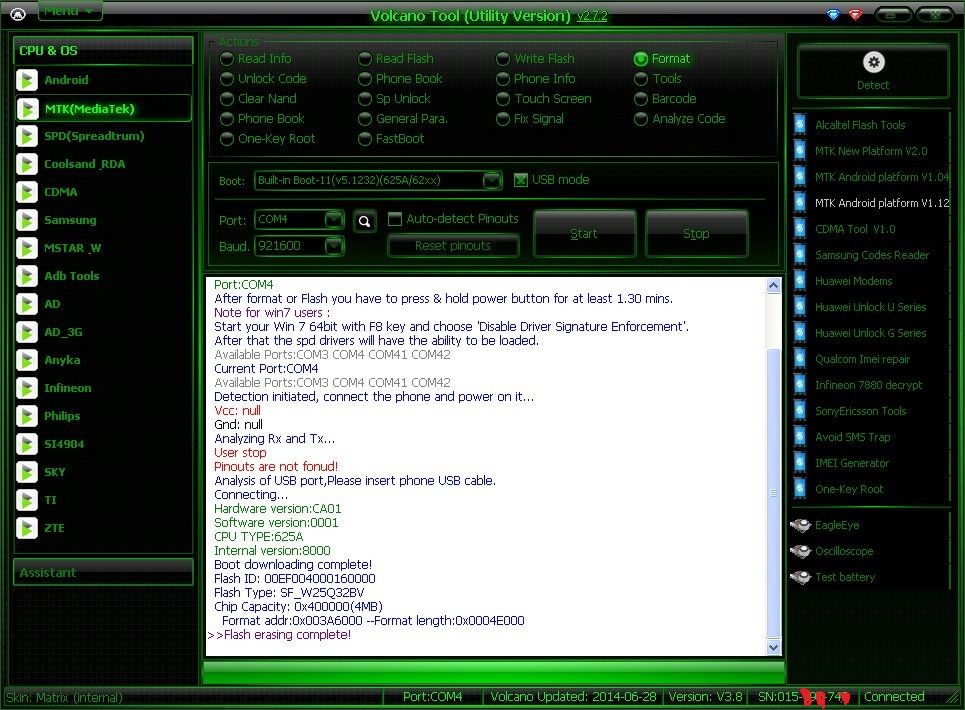Click the v2.7.2 version link
Image resolution: width=965 pixels, height=710 pixels.
tap(592, 16)
